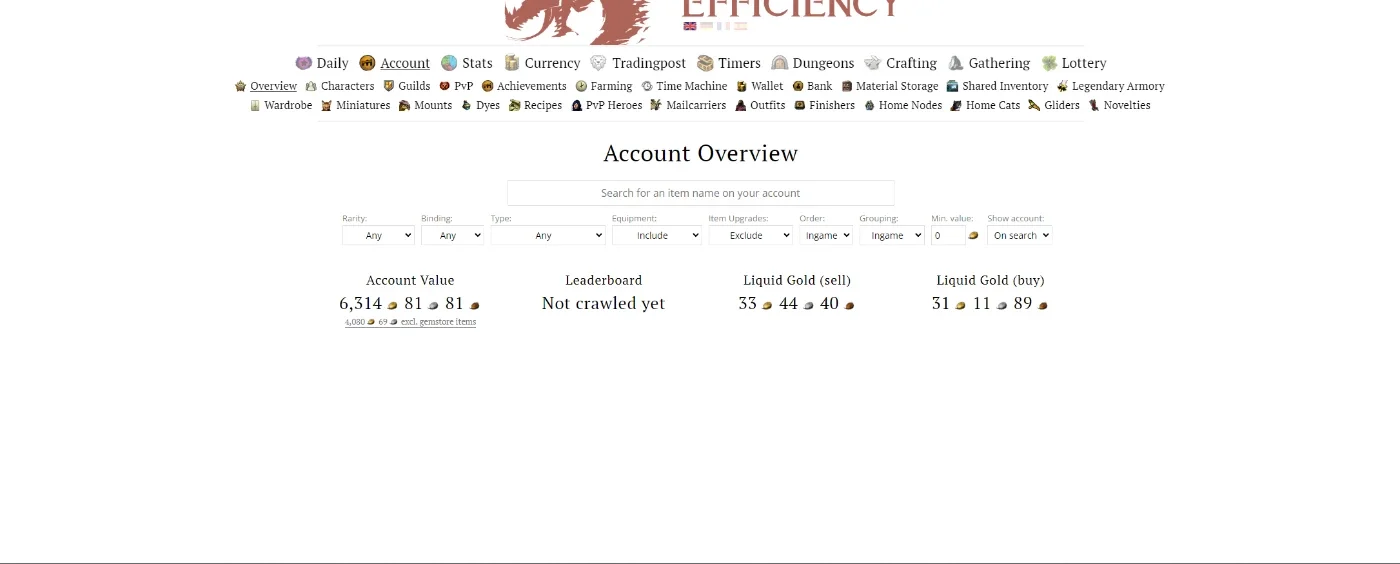Click the Account coin icon
Screen dimensions: 1400x564
(367, 63)
